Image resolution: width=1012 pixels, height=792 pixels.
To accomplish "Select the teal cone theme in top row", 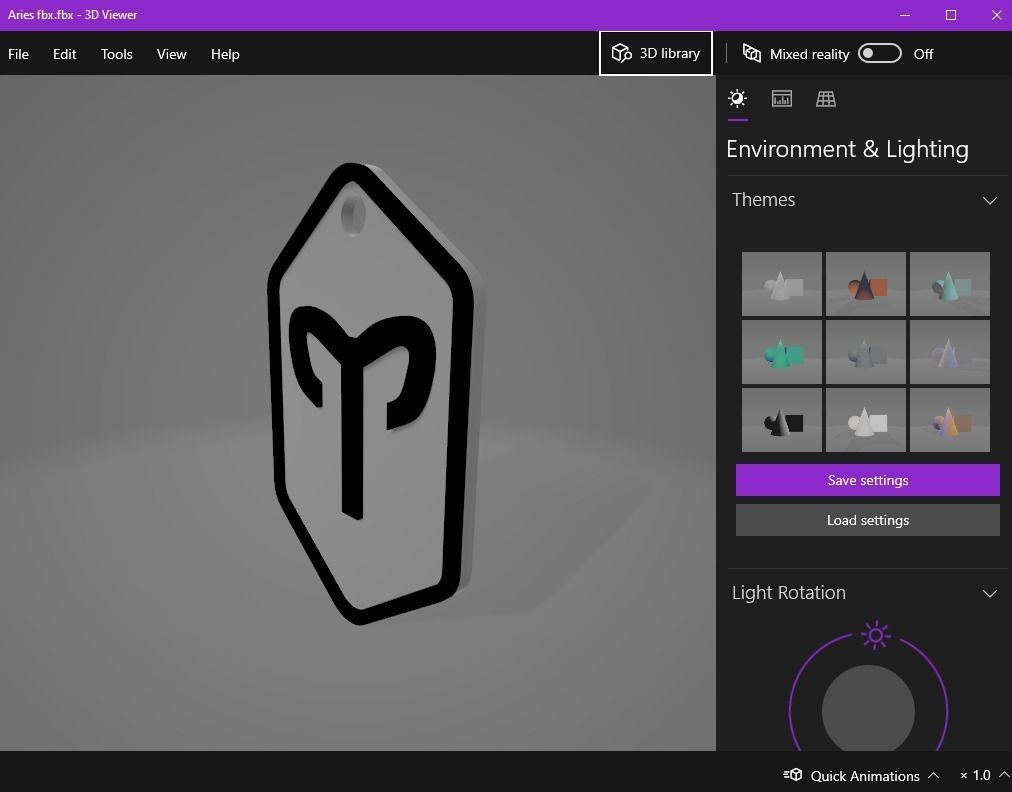I will [x=949, y=284].
